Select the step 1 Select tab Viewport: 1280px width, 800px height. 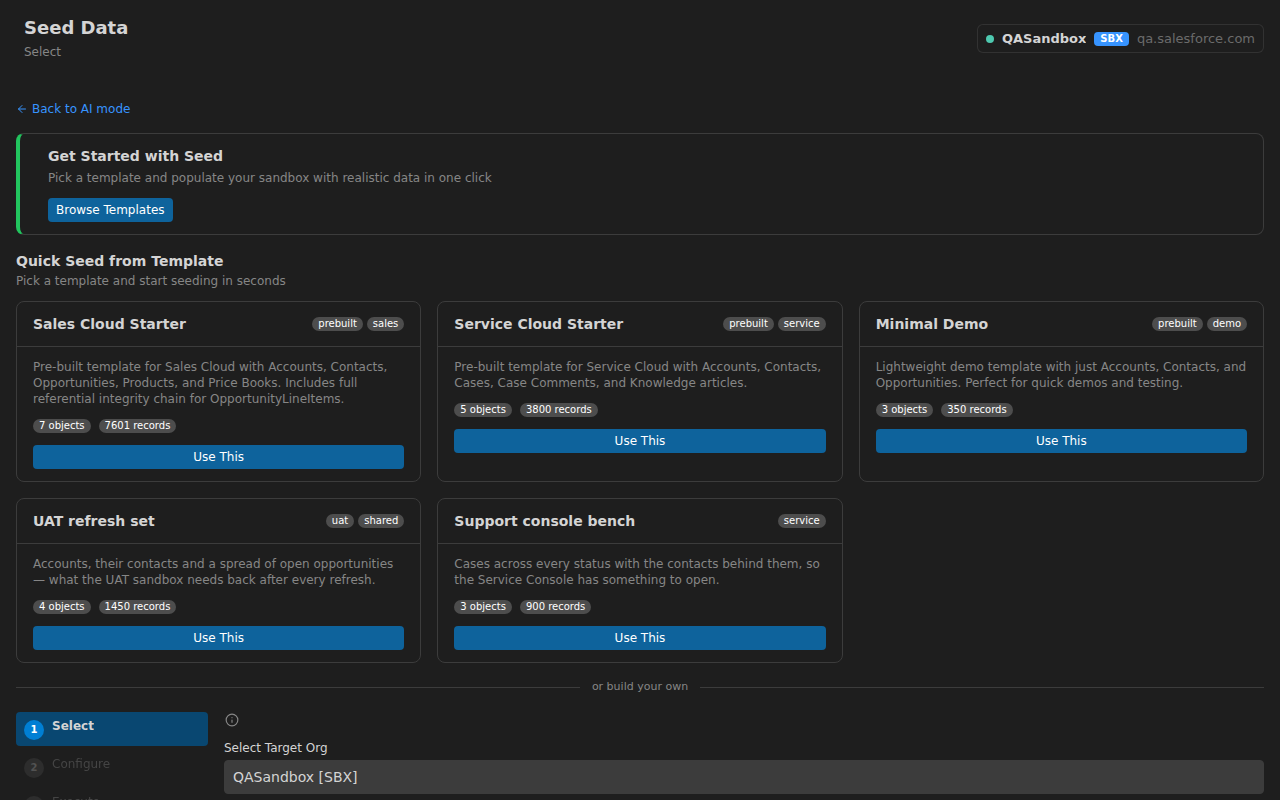click(x=112, y=729)
